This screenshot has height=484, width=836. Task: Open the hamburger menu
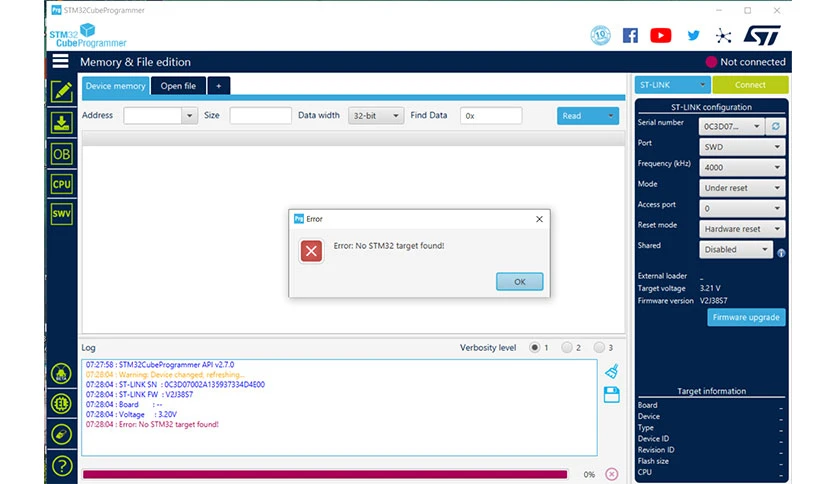click(x=61, y=61)
